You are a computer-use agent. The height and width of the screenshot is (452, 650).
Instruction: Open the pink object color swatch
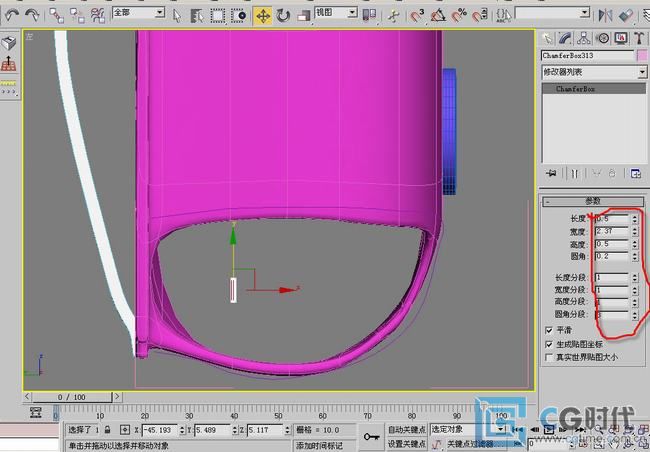tap(642, 55)
